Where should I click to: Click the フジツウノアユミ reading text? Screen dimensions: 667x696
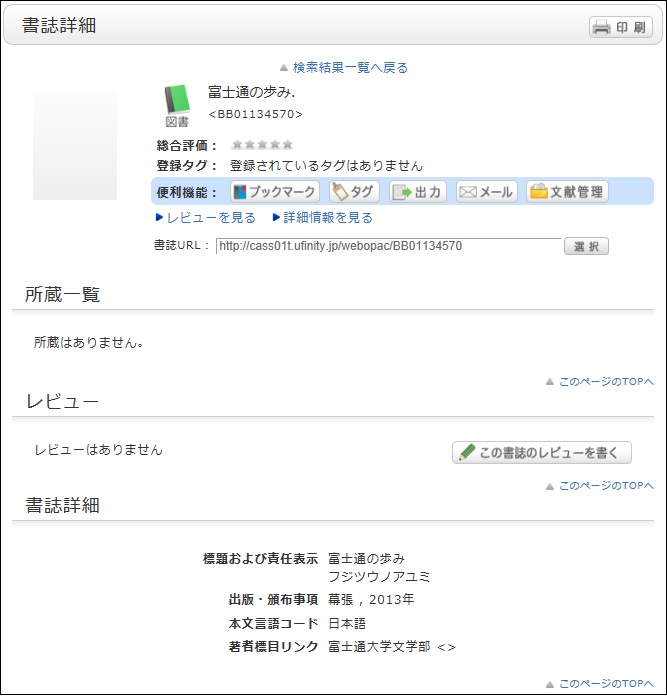click(x=379, y=577)
